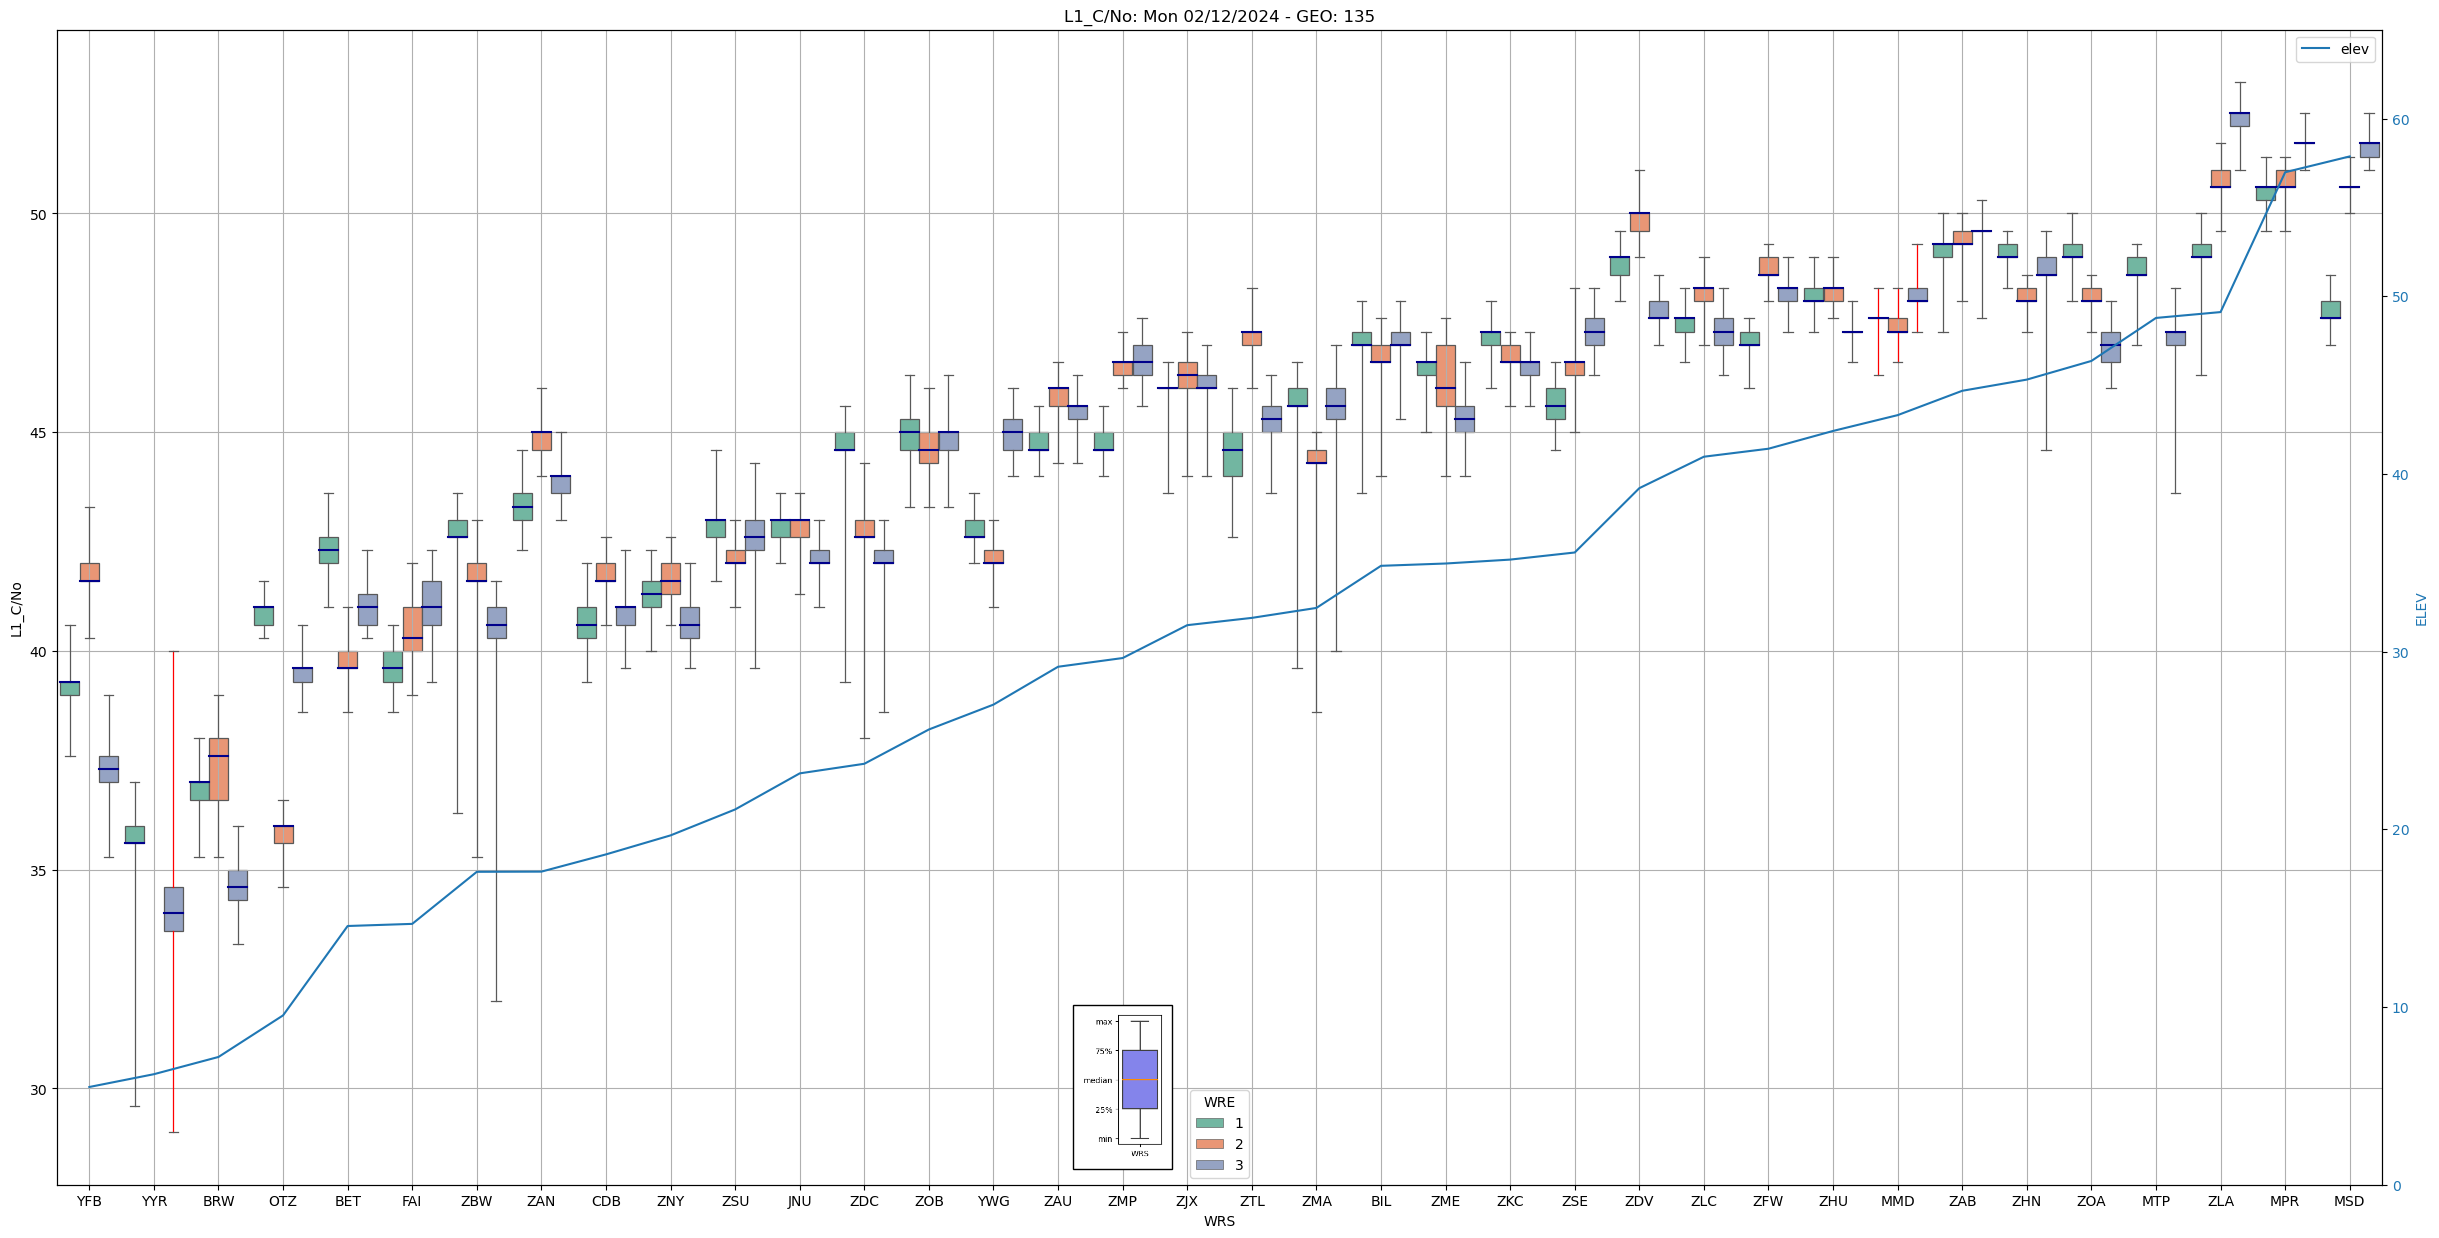The height and width of the screenshot is (1238, 2439).
Task: Click the L1_C/No y-axis label
Action: click(x=16, y=609)
